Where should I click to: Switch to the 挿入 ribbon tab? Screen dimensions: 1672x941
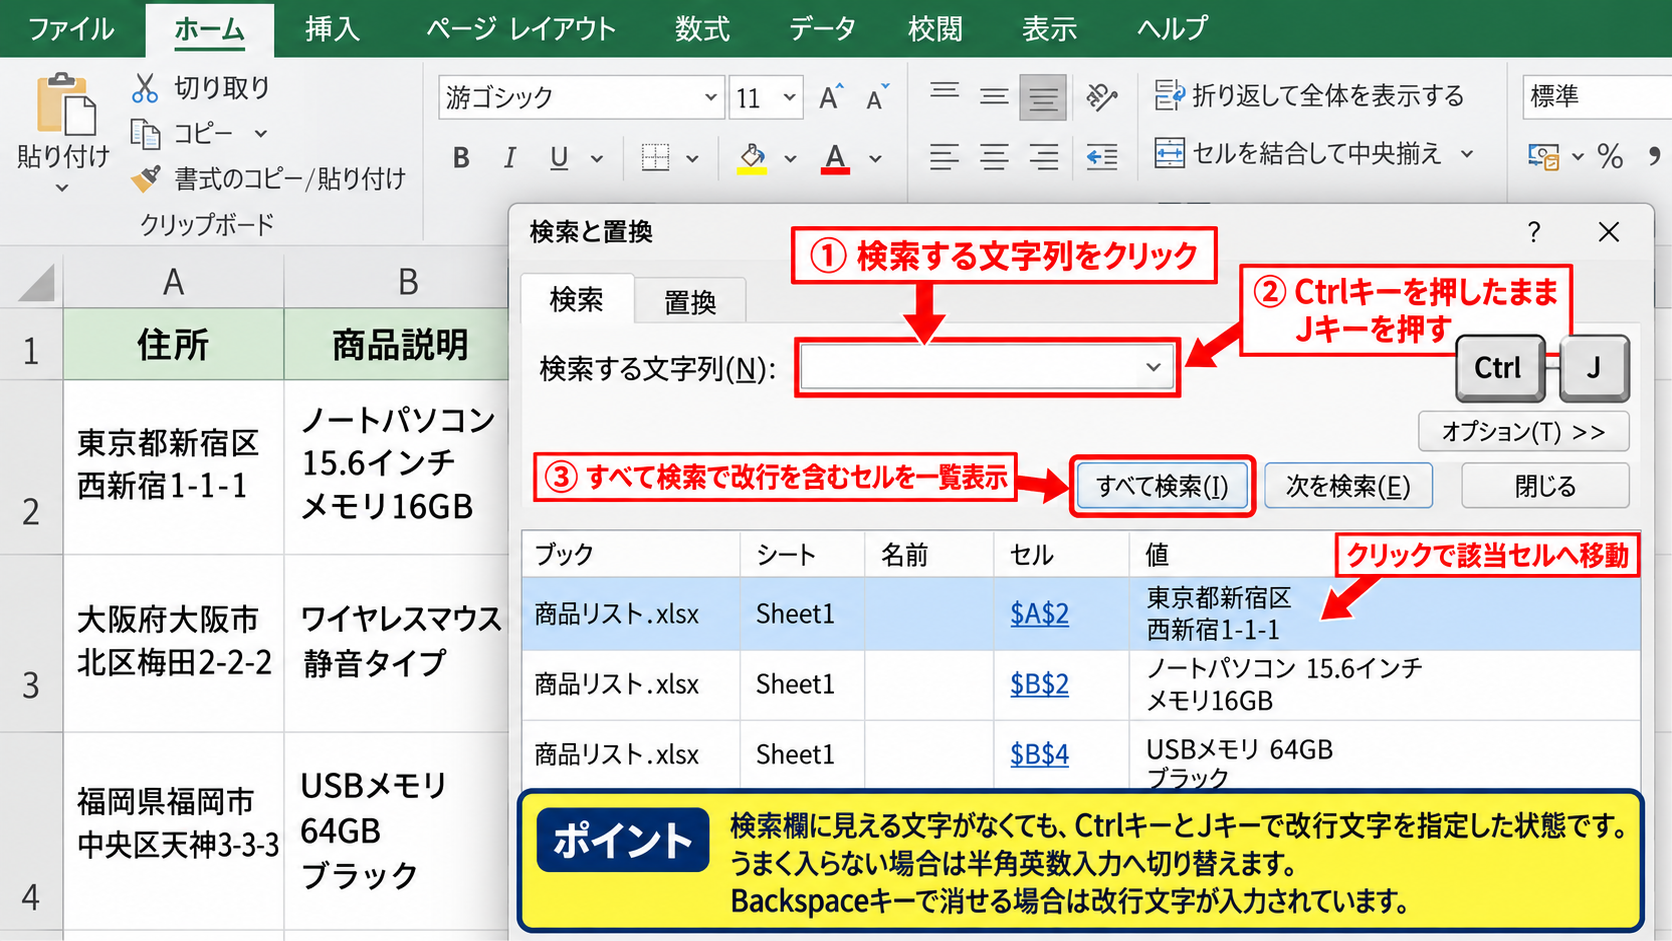pos(332,28)
